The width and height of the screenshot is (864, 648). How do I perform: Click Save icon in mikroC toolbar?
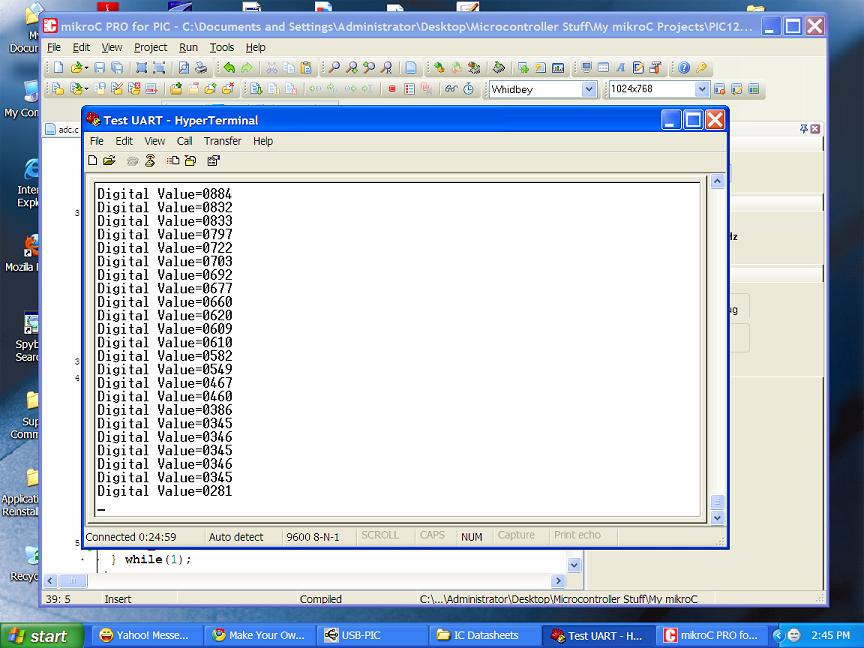click(100, 68)
